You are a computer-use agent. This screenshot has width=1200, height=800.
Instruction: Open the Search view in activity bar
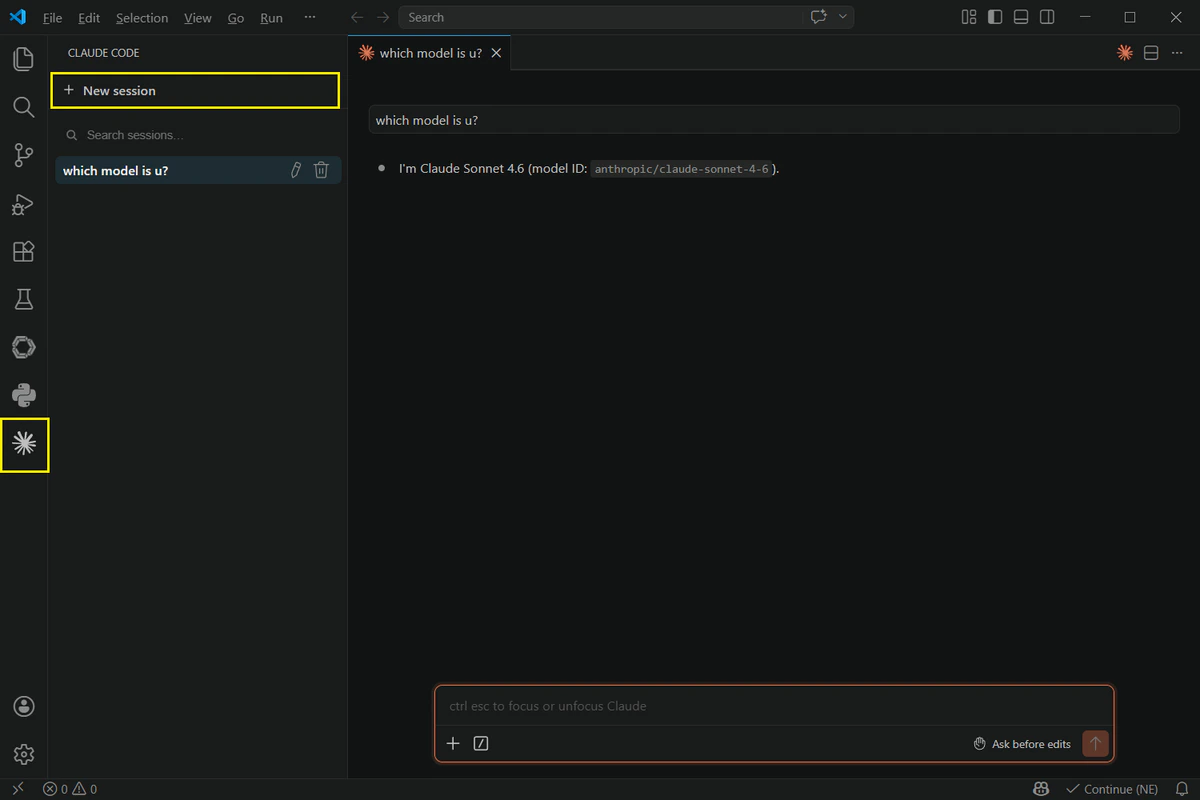click(24, 107)
